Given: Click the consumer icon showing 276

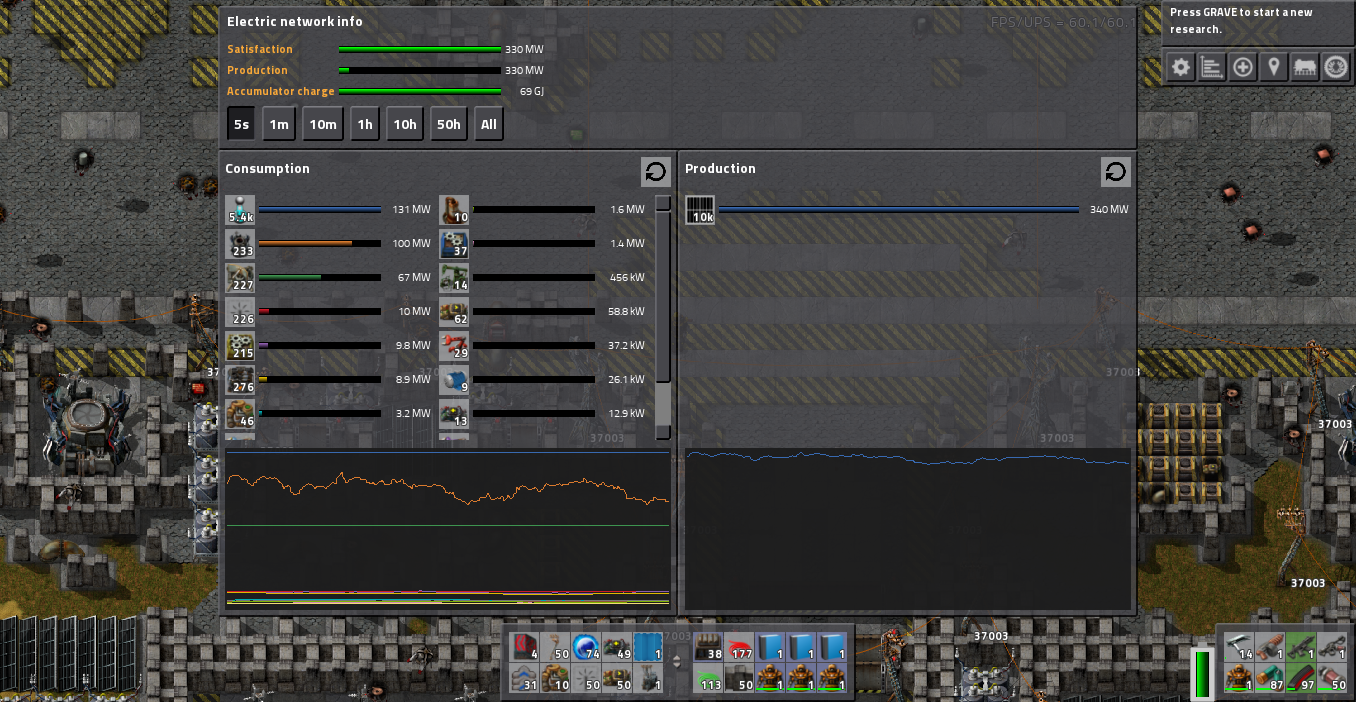Looking at the screenshot, I should pos(240,380).
